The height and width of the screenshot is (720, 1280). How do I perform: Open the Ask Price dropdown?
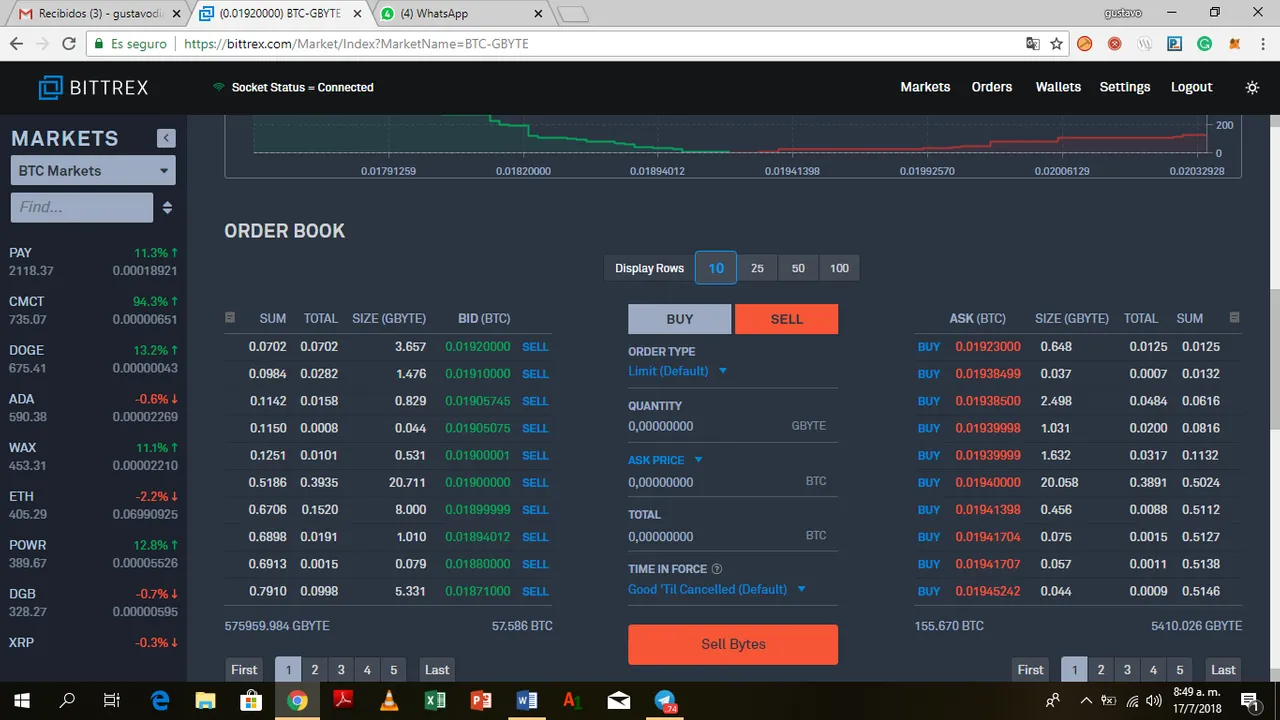coord(665,460)
